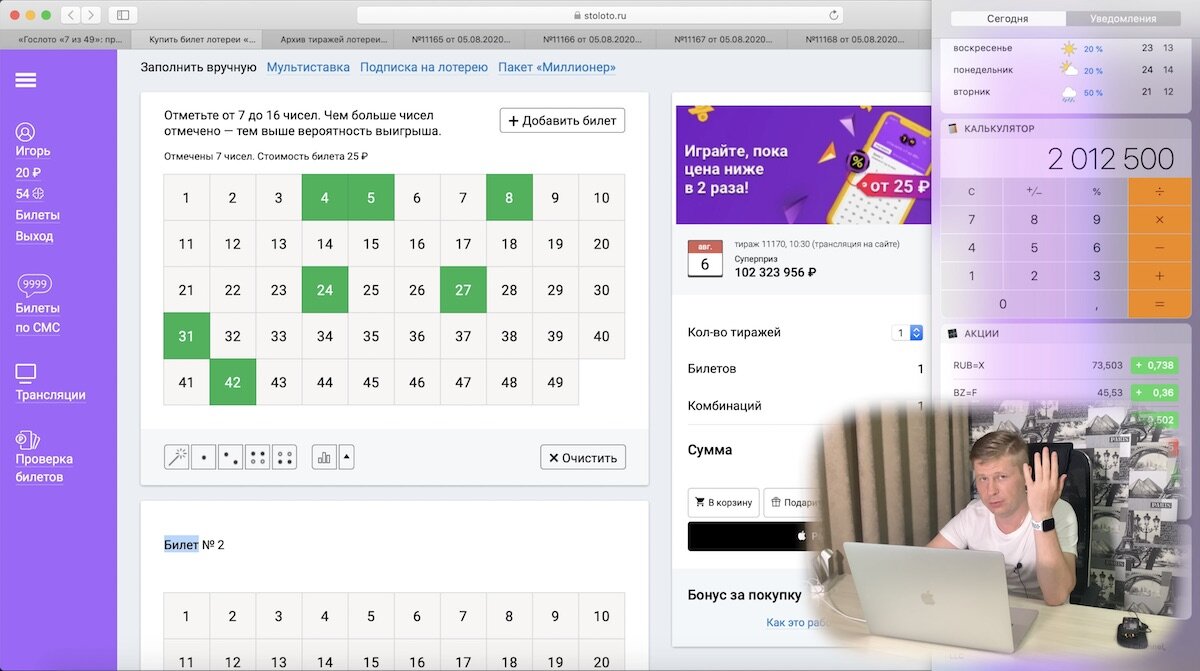1200x671 pixels.
Task: Deselect number 4 in first ticket
Action: tap(325, 198)
